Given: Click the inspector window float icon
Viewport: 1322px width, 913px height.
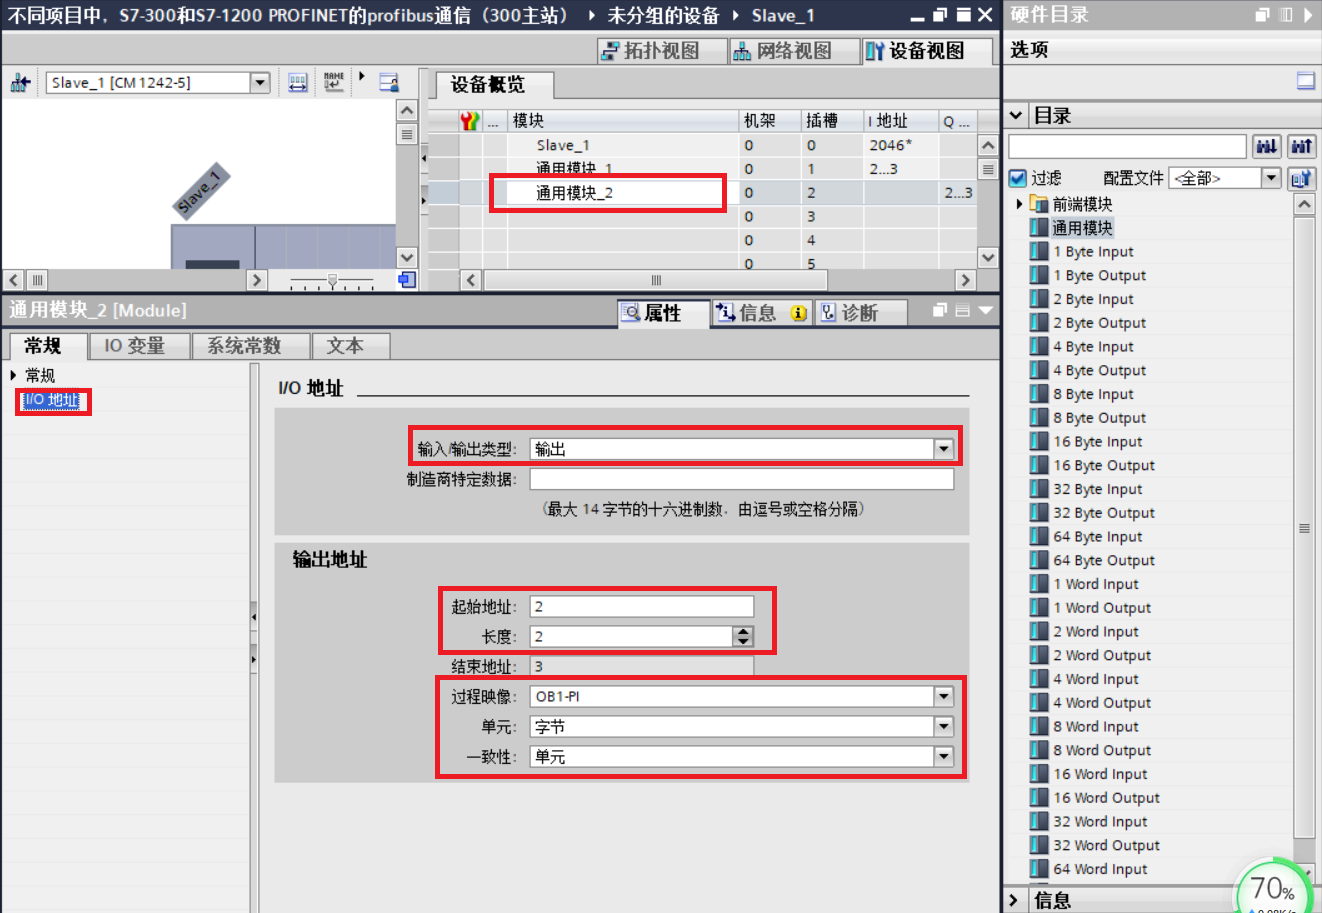Looking at the screenshot, I should click(x=940, y=311).
